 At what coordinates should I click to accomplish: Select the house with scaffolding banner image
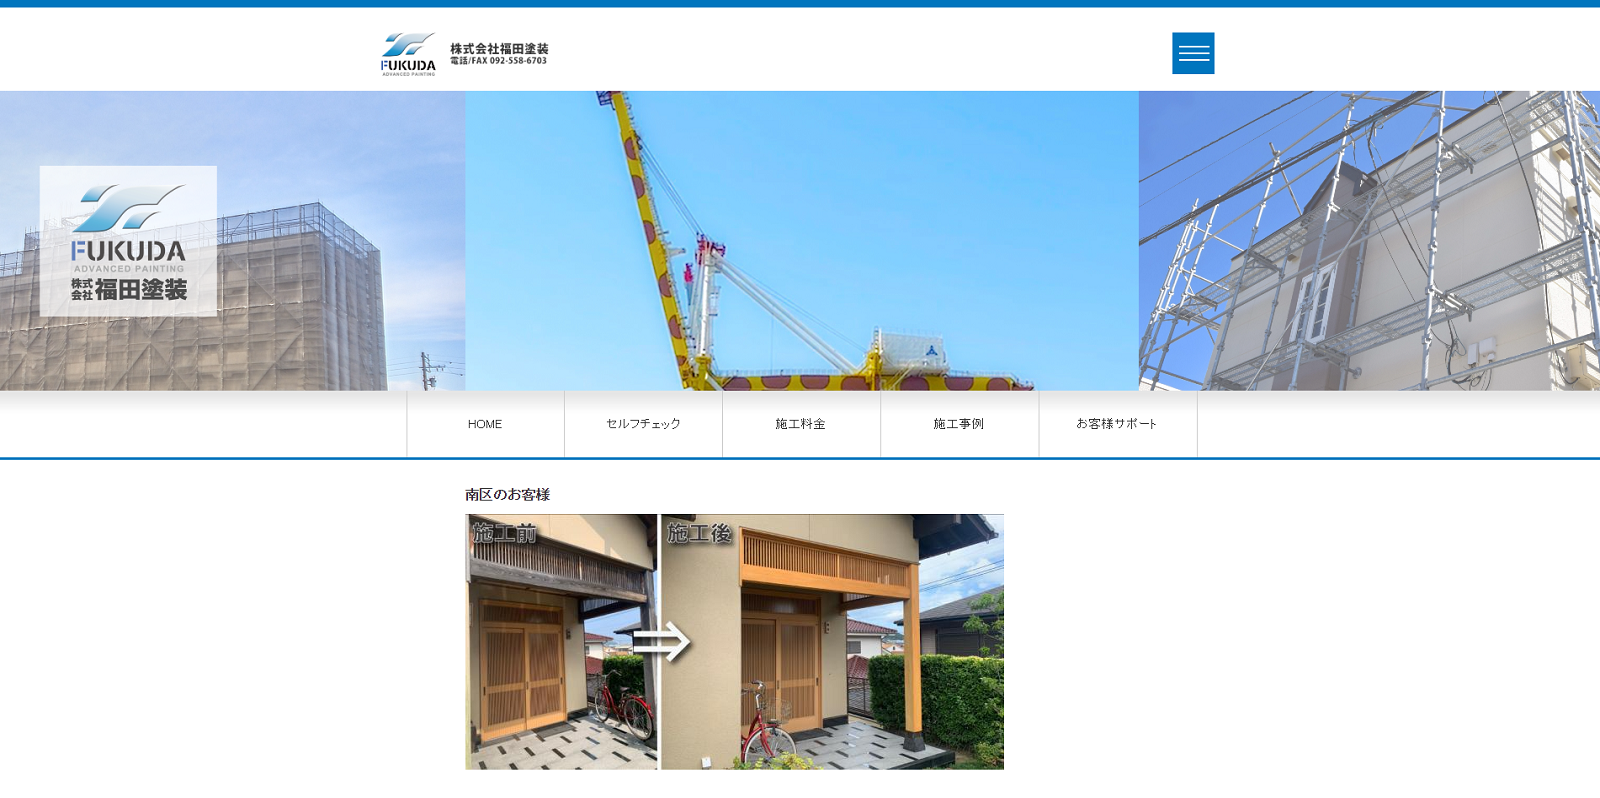[x=1368, y=240]
